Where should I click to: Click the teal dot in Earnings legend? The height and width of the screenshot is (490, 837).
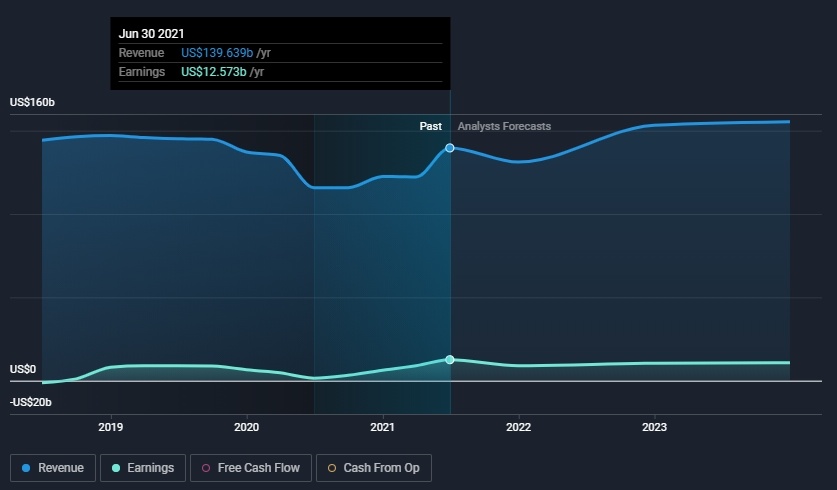pos(116,468)
